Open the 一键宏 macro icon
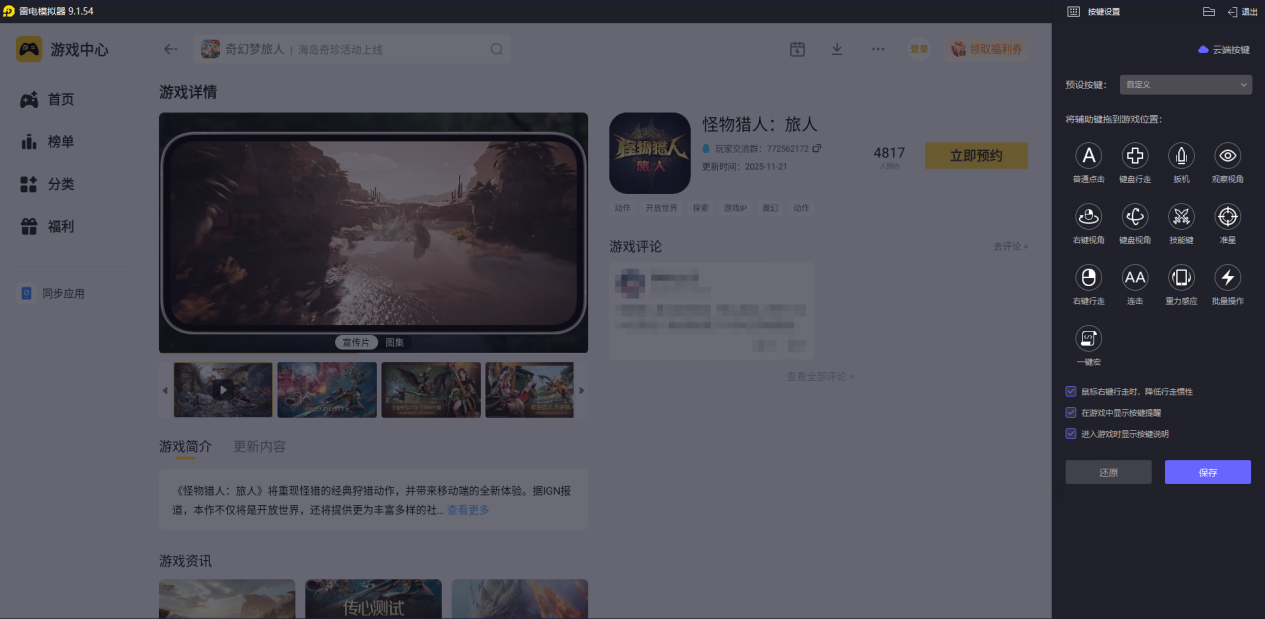 pyautogui.click(x=1088, y=339)
